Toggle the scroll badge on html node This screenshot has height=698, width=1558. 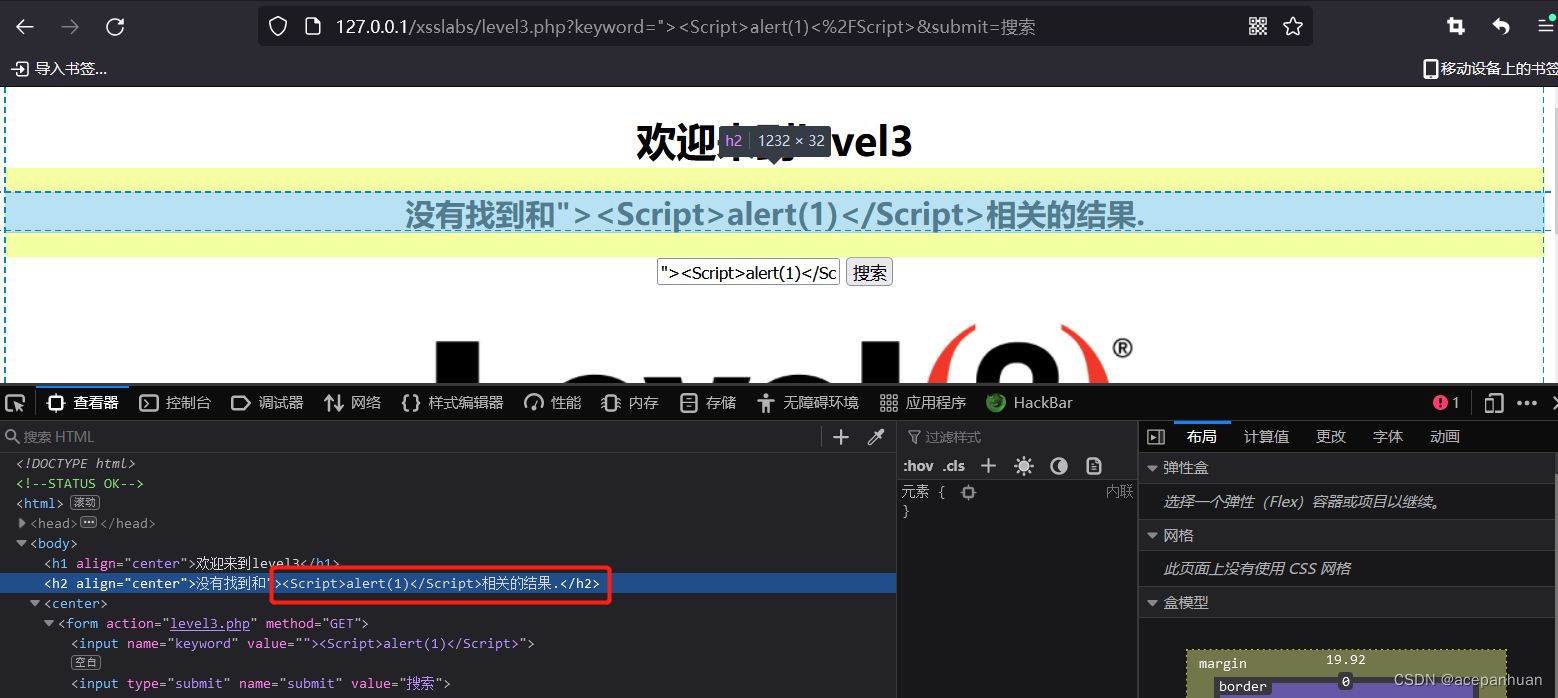[85, 503]
